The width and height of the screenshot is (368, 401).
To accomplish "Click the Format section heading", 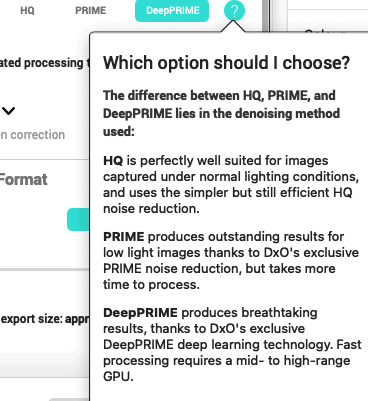I will pyautogui.click(x=23, y=180).
